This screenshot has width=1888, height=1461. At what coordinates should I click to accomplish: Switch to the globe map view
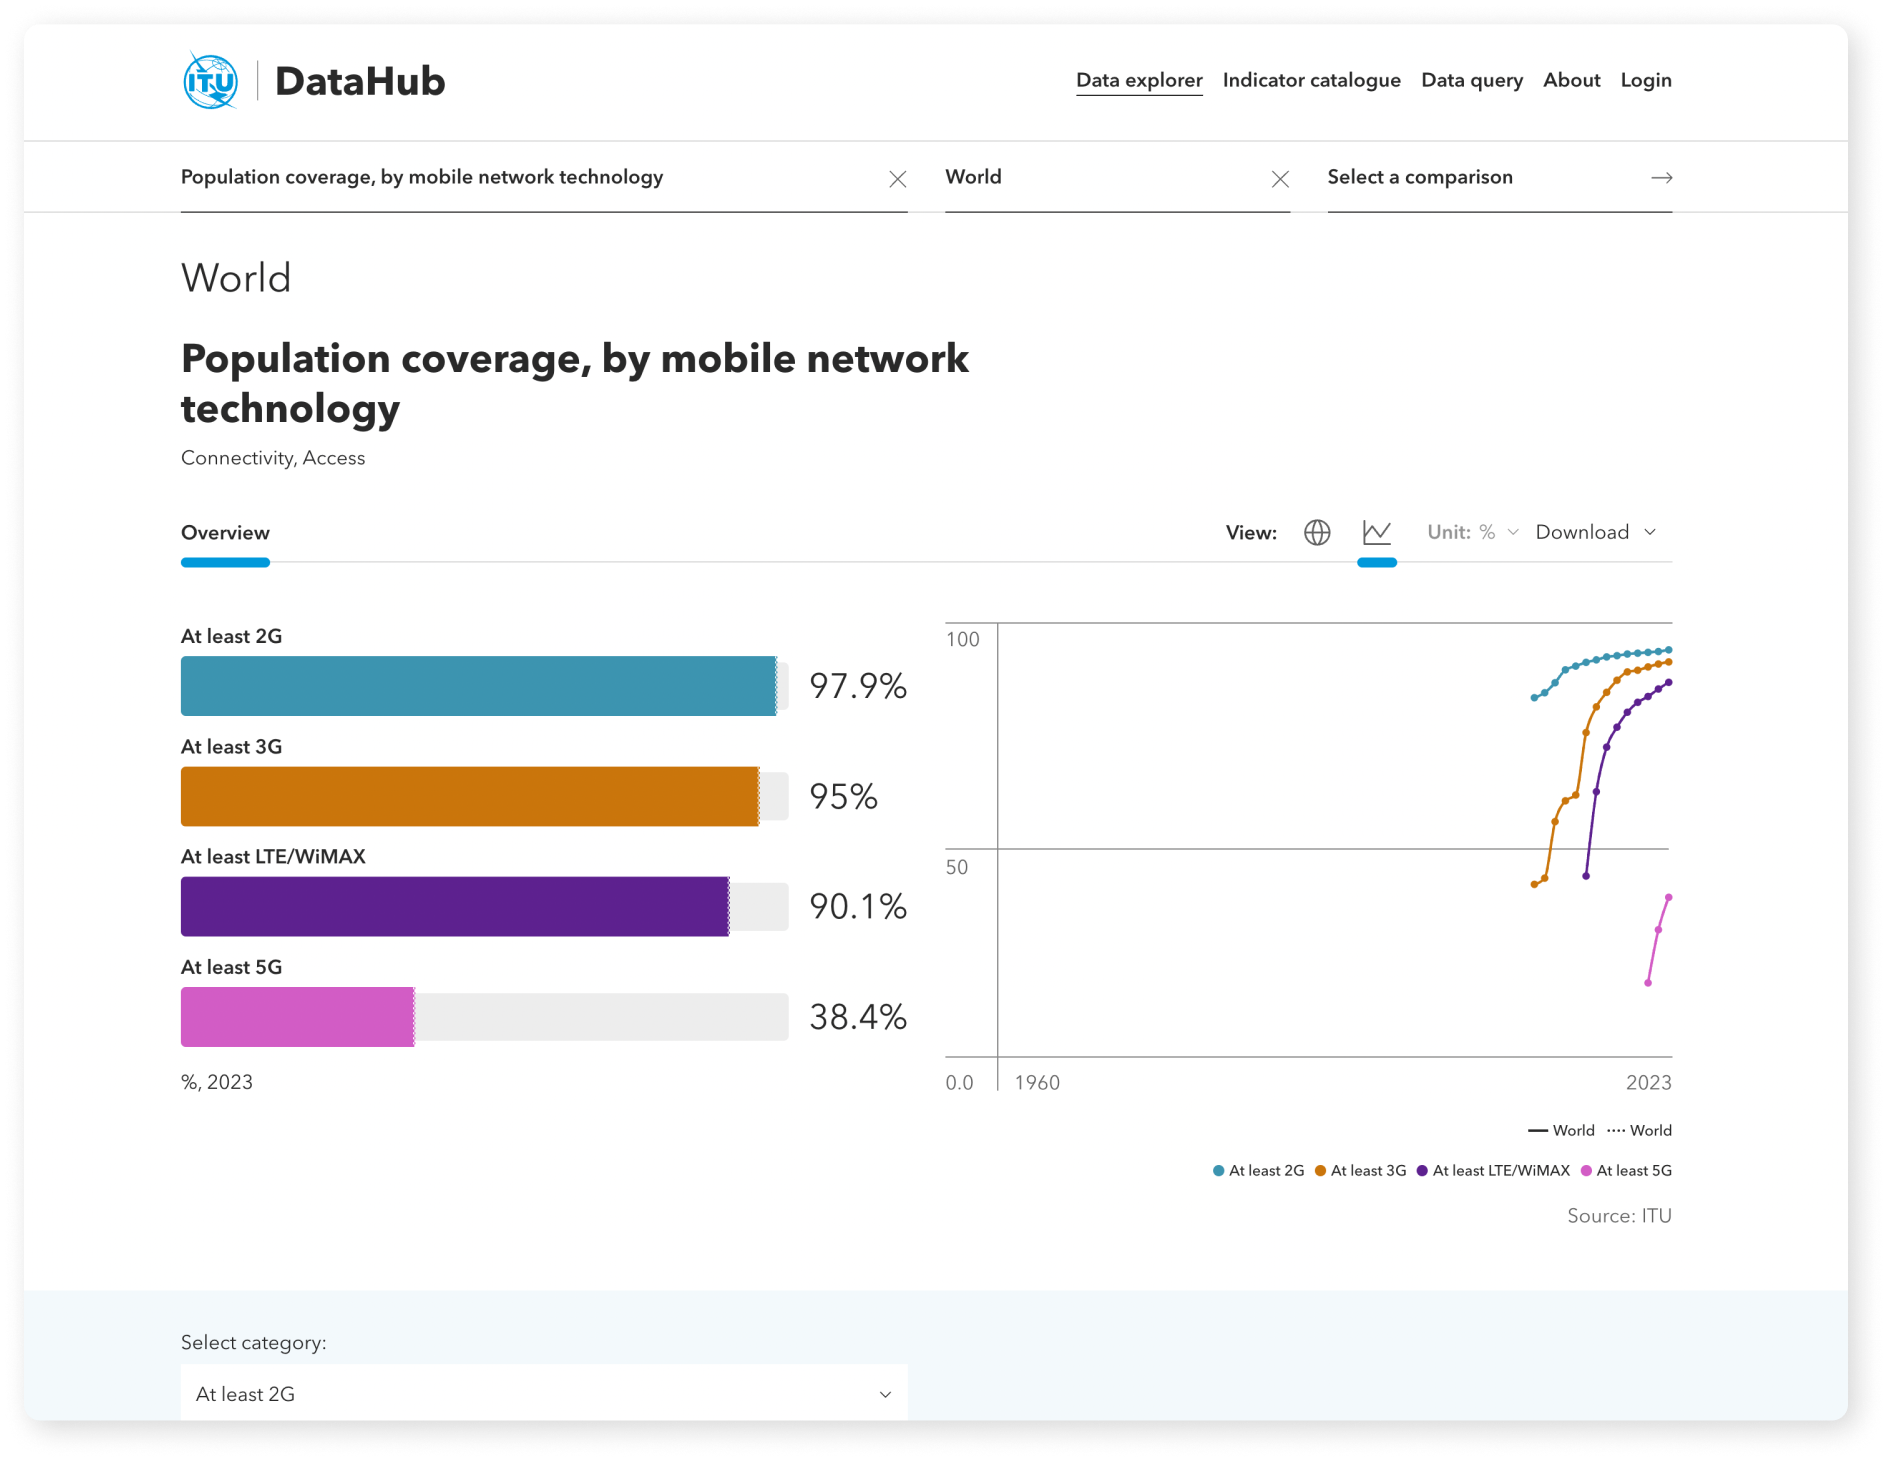(1318, 532)
